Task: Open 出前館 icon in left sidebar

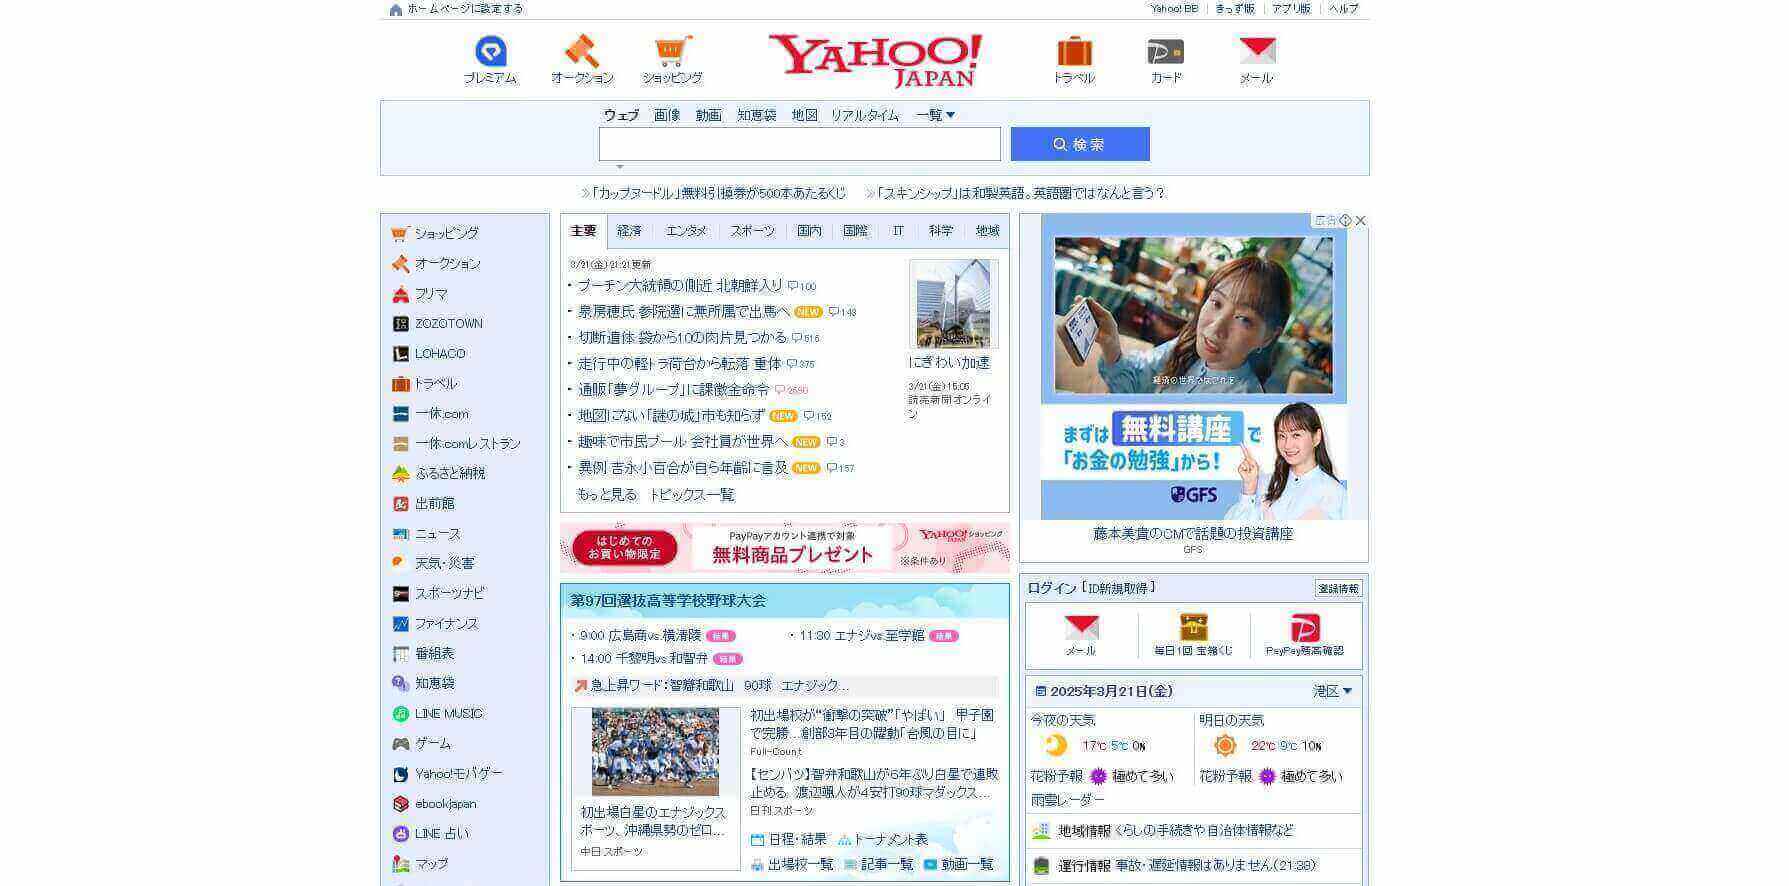Action: pos(400,504)
